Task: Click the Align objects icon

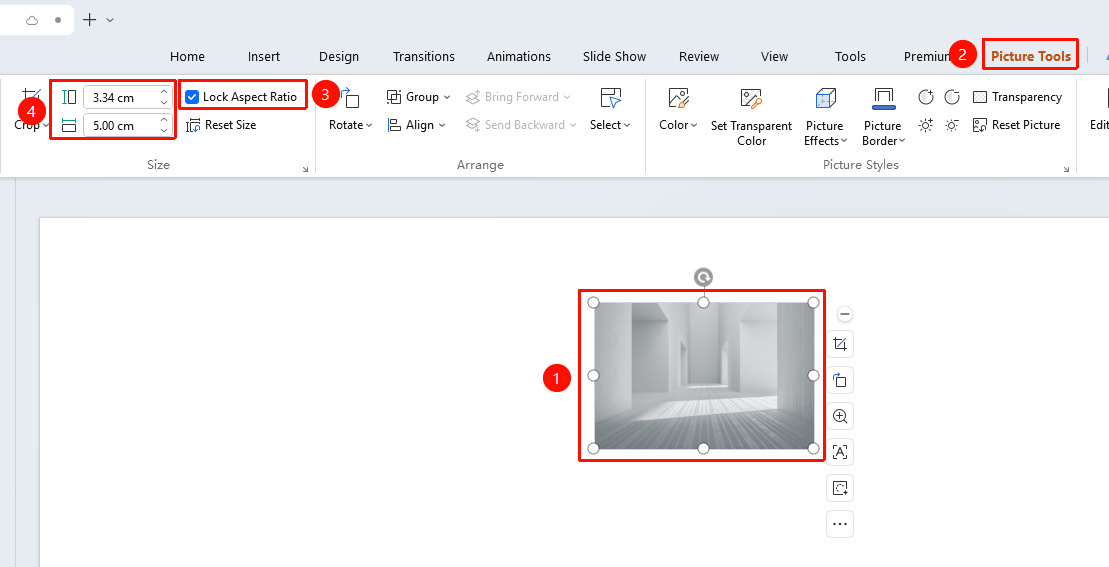Action: coord(394,125)
